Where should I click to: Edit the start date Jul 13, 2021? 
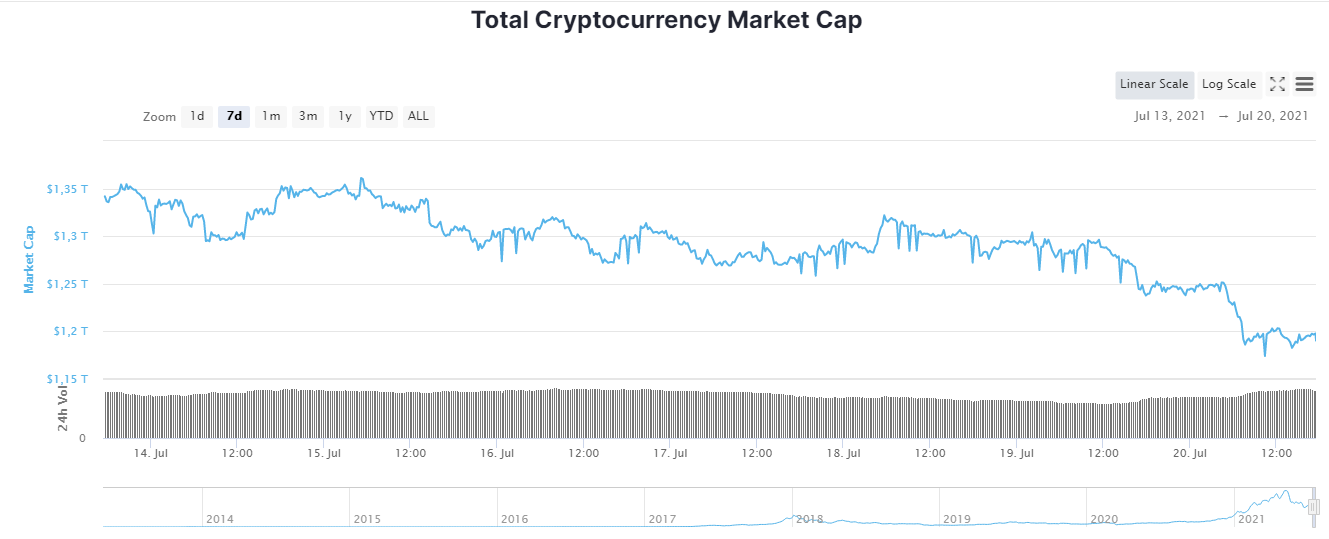click(1171, 116)
